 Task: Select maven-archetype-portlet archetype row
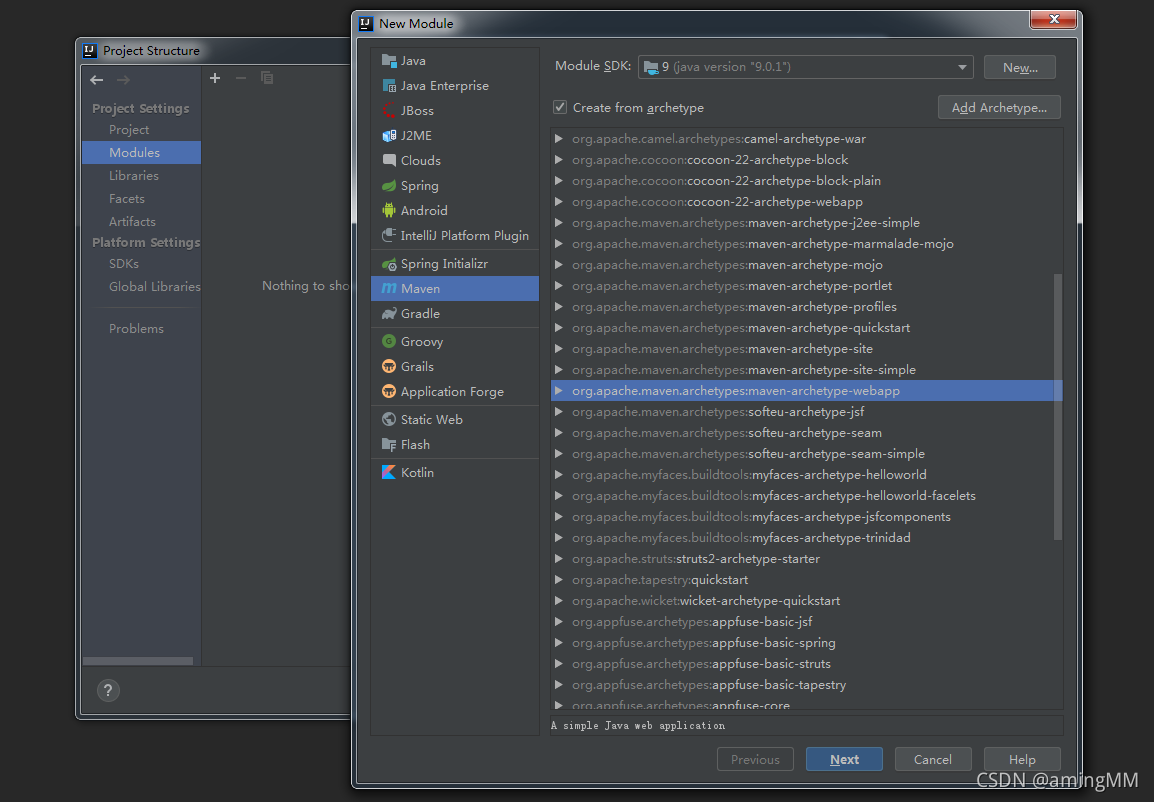807,285
